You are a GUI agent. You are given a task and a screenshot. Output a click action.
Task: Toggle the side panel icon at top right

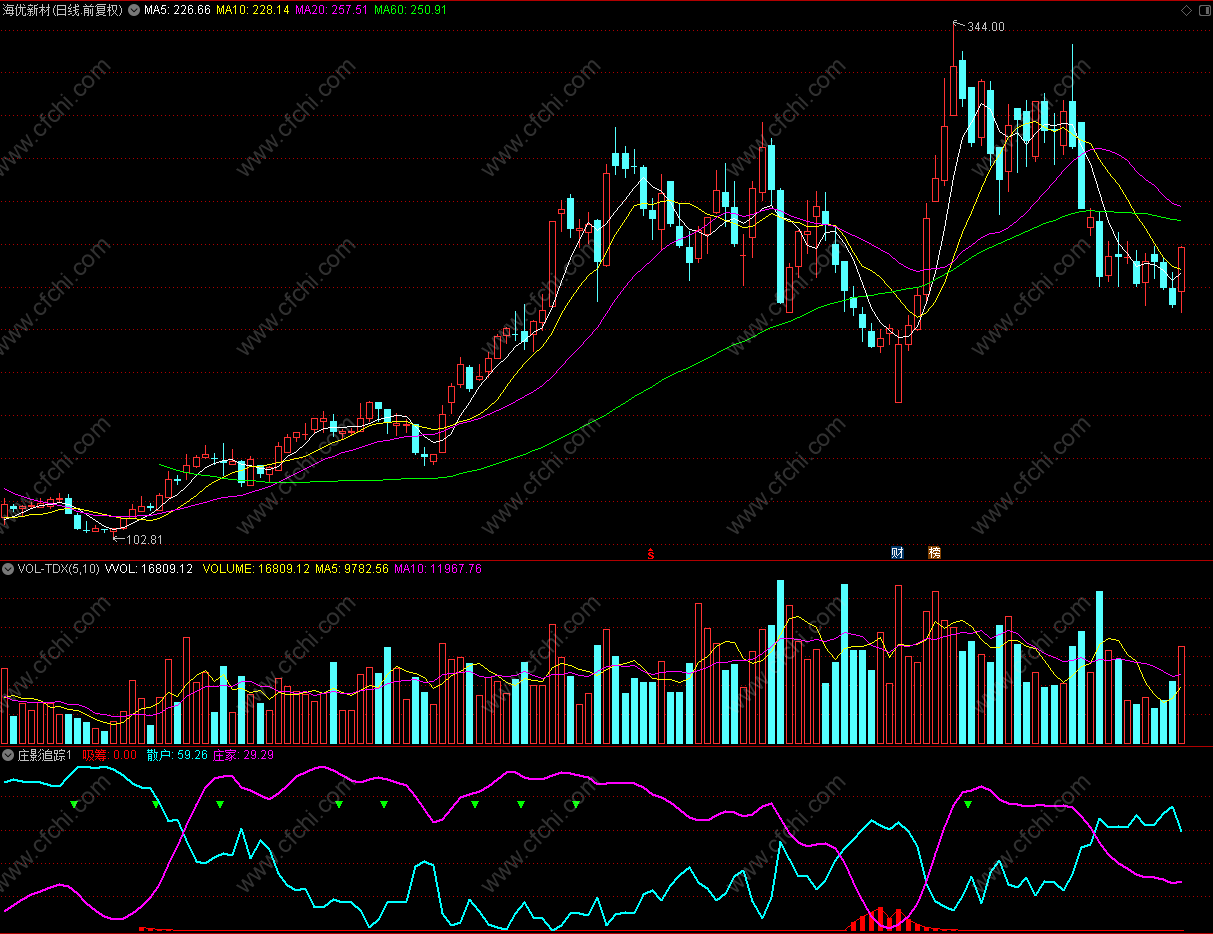click(1203, 10)
